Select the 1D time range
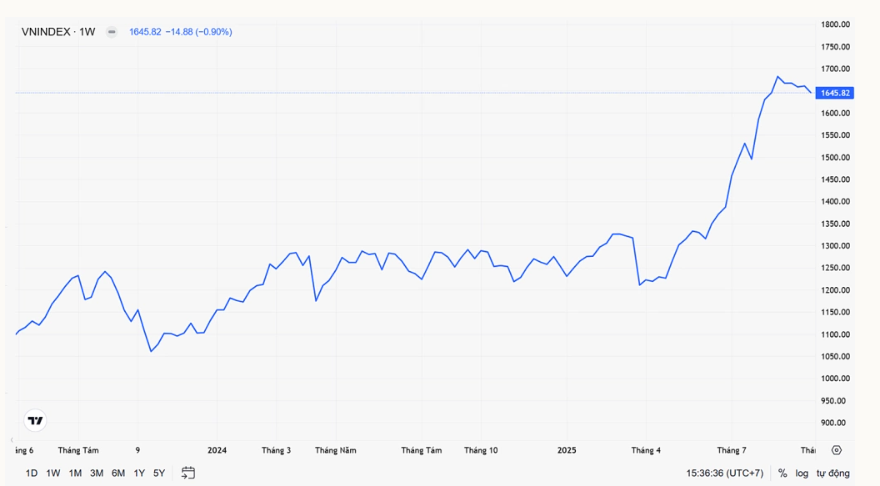The width and height of the screenshot is (880, 486). pyautogui.click(x=32, y=473)
